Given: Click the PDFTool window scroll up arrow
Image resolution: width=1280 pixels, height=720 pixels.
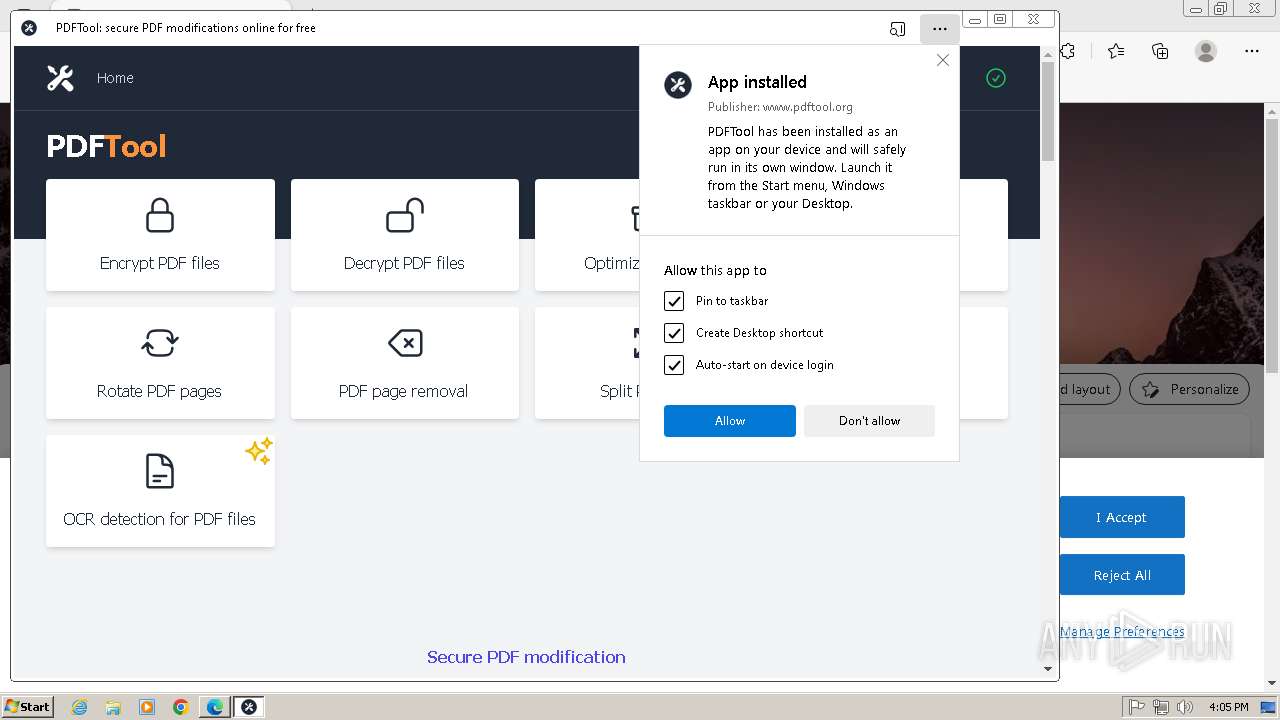Looking at the screenshot, I should tap(1048, 54).
